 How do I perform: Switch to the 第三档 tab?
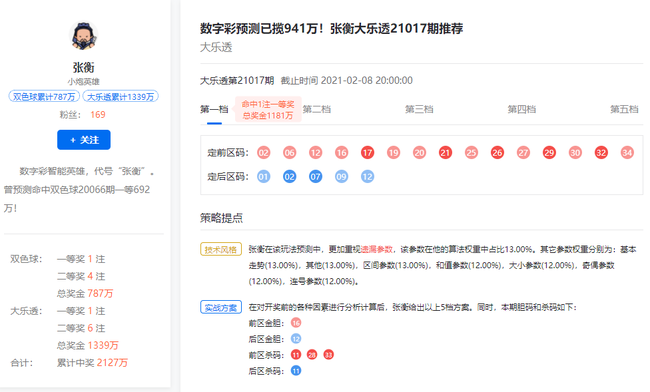(x=419, y=109)
